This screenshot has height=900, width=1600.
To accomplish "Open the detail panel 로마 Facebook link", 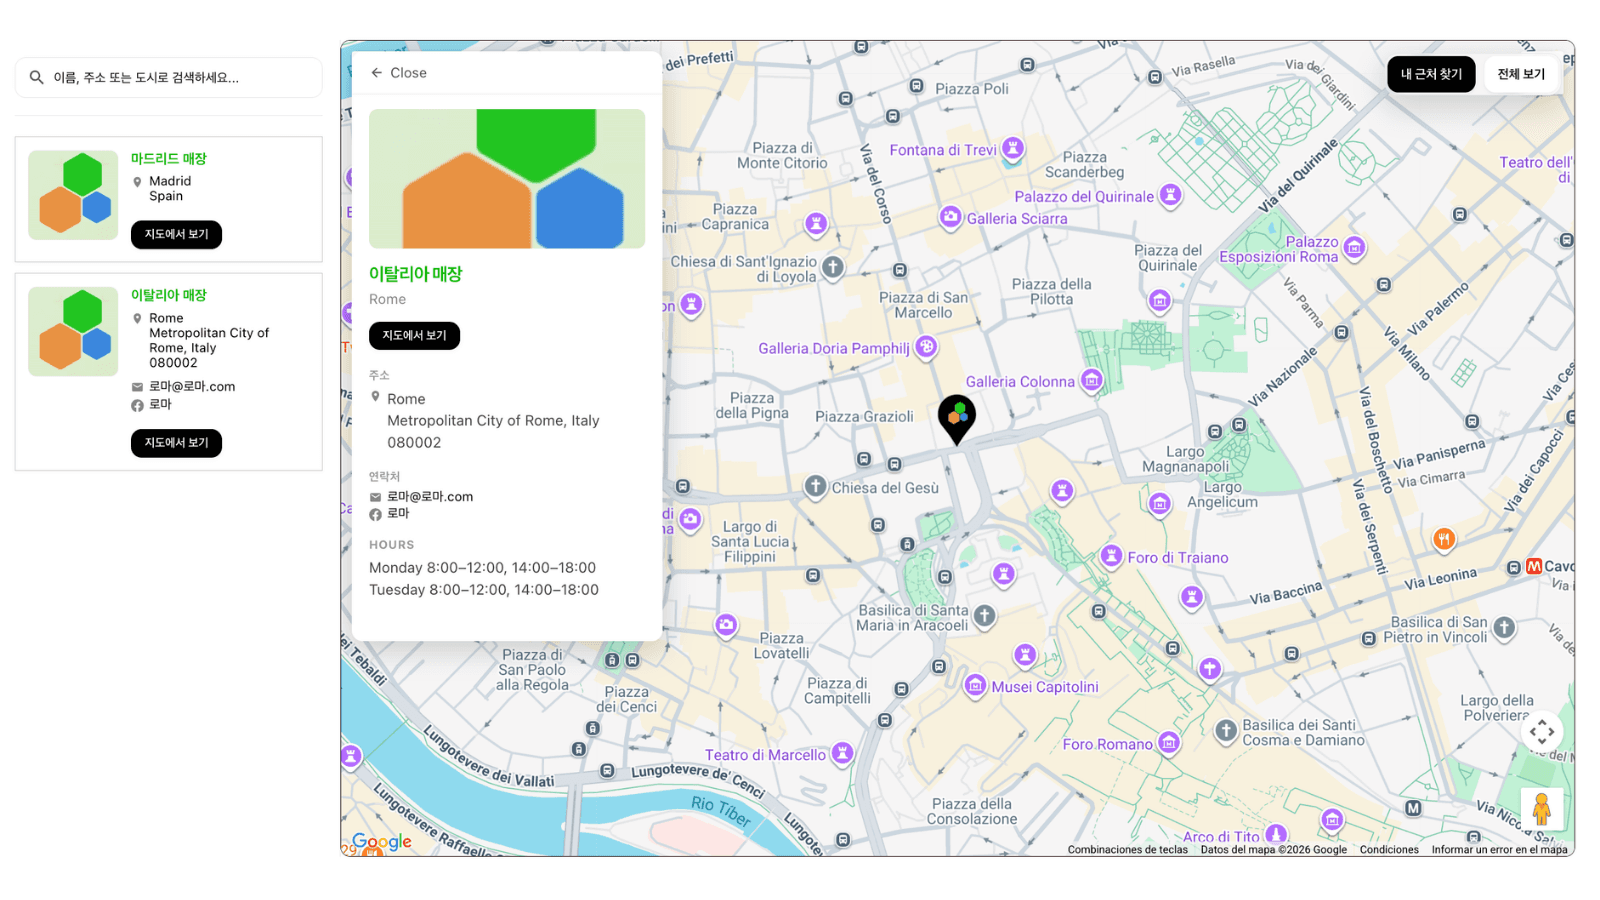I will click(398, 514).
